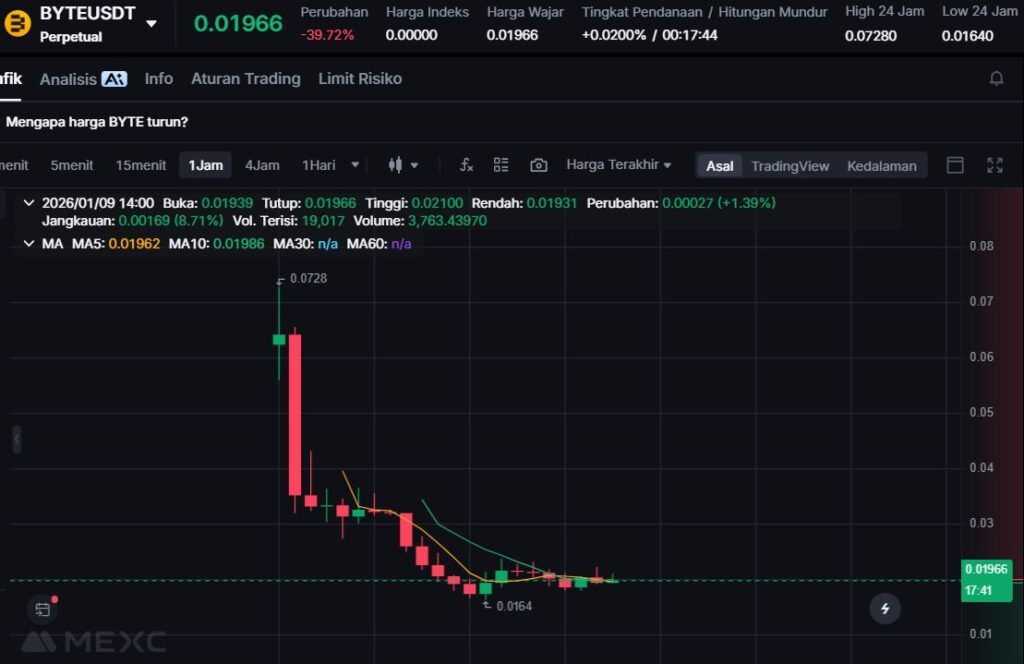Switch chart source to TradingView
The width and height of the screenshot is (1024, 664).
point(790,166)
